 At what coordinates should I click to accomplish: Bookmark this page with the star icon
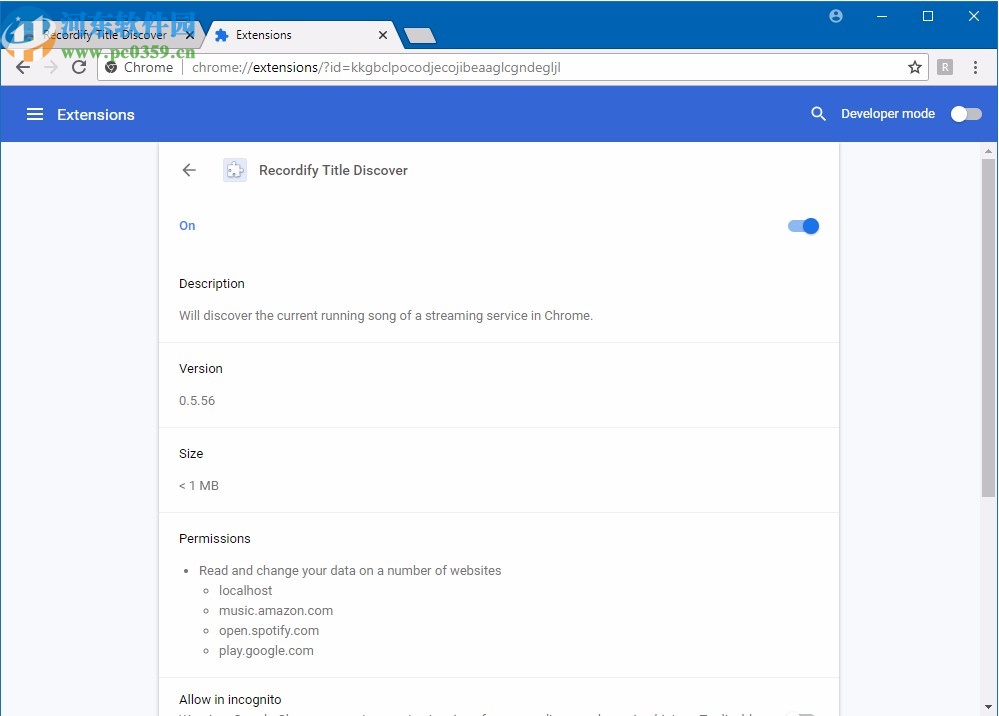point(914,67)
